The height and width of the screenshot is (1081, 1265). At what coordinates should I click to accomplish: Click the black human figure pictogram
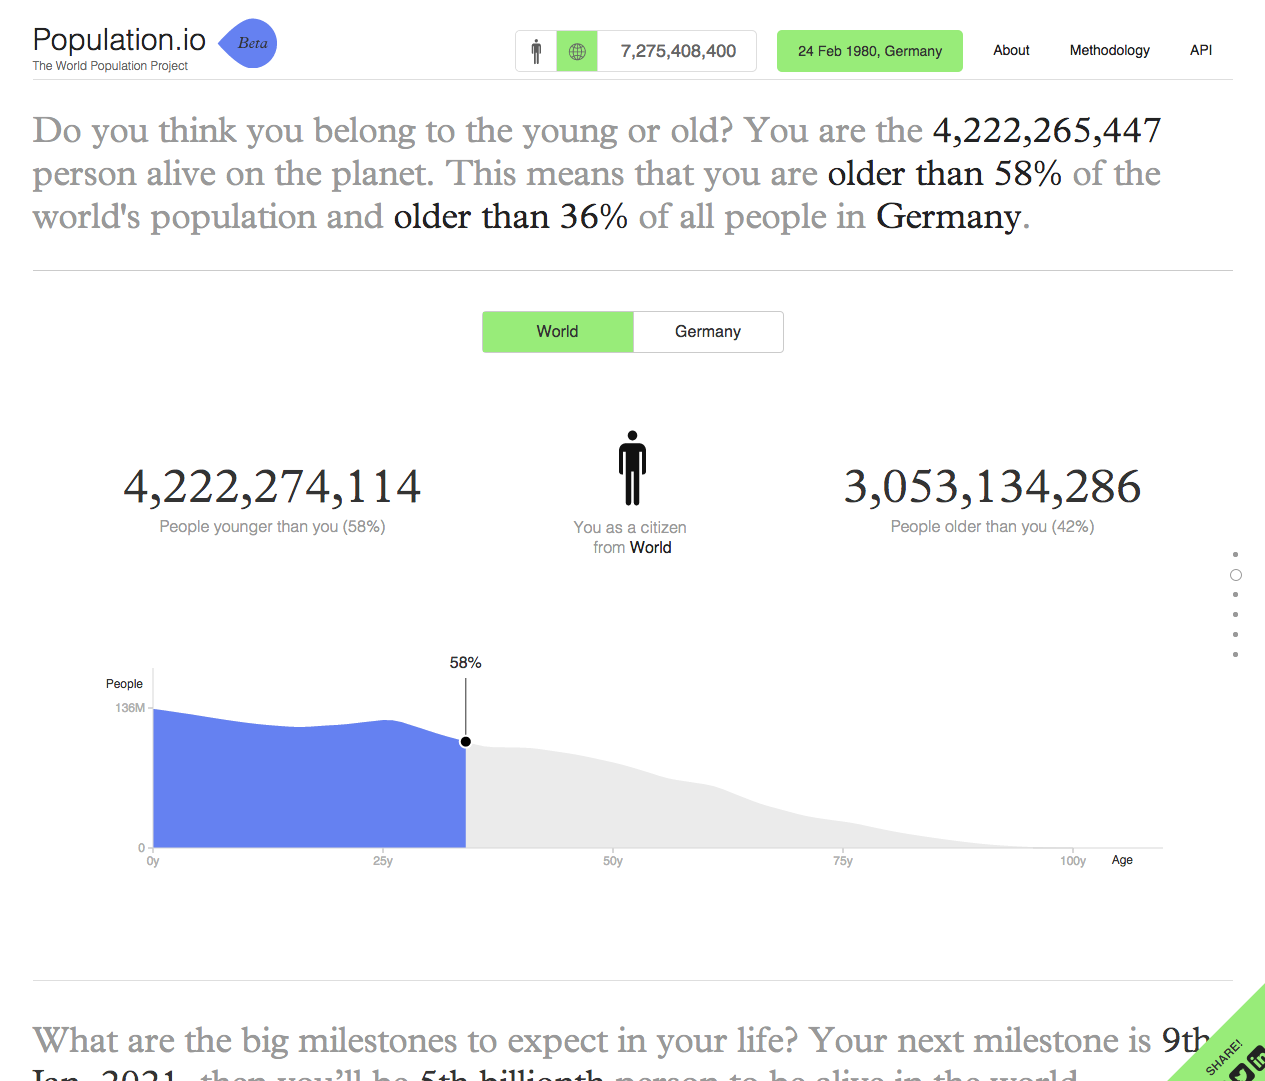tap(632, 468)
